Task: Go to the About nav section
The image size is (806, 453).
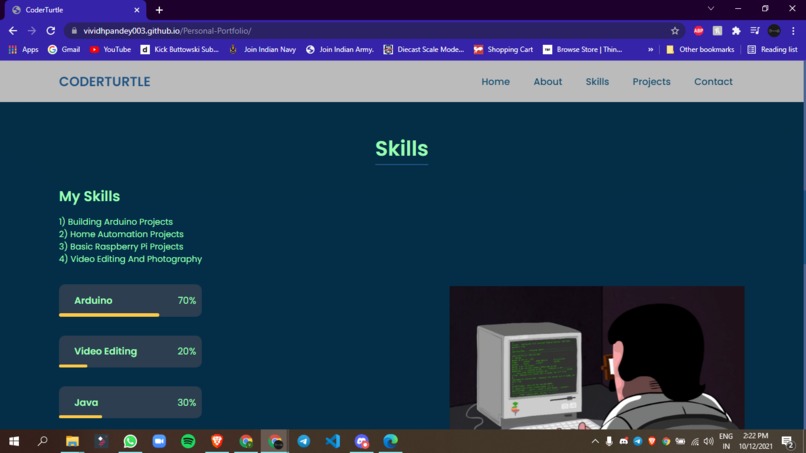Action: click(x=547, y=82)
